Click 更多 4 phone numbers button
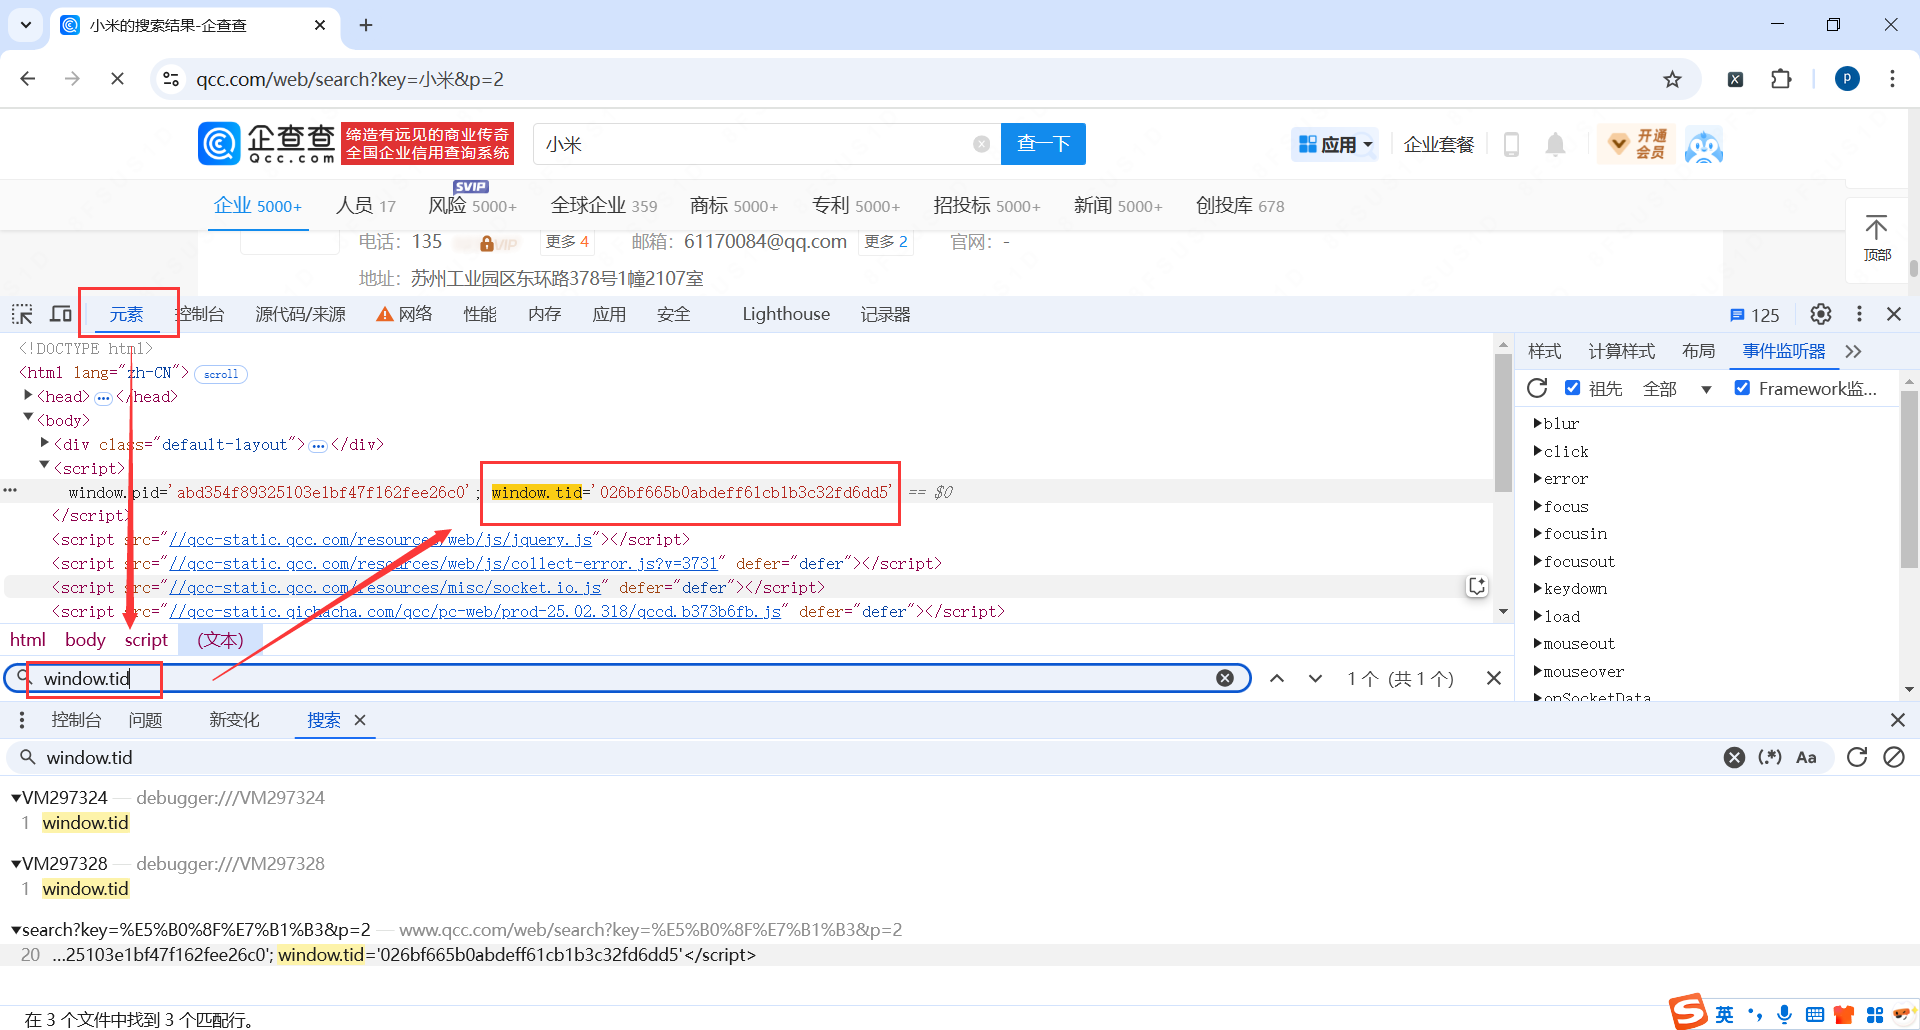Image resolution: width=1920 pixels, height=1030 pixels. [x=567, y=242]
